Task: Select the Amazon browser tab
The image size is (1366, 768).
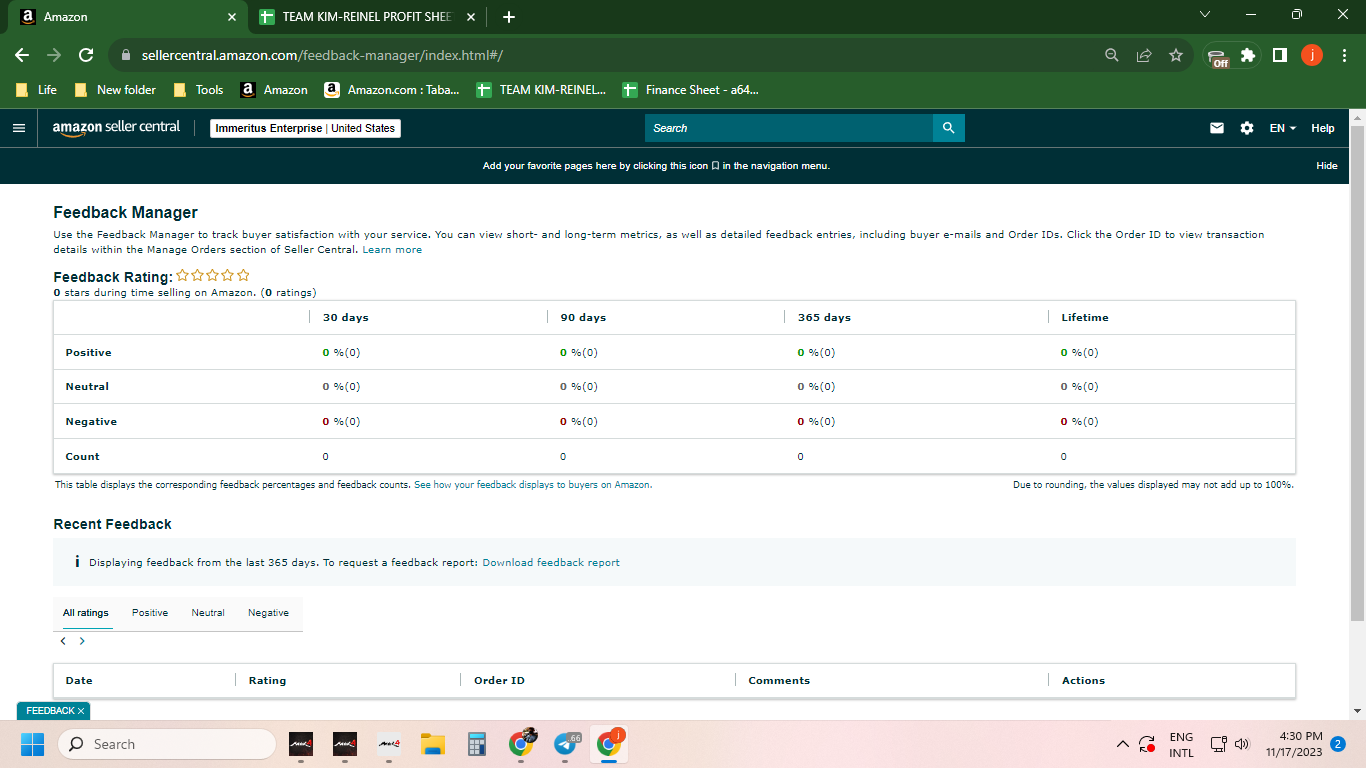Action: click(x=129, y=17)
